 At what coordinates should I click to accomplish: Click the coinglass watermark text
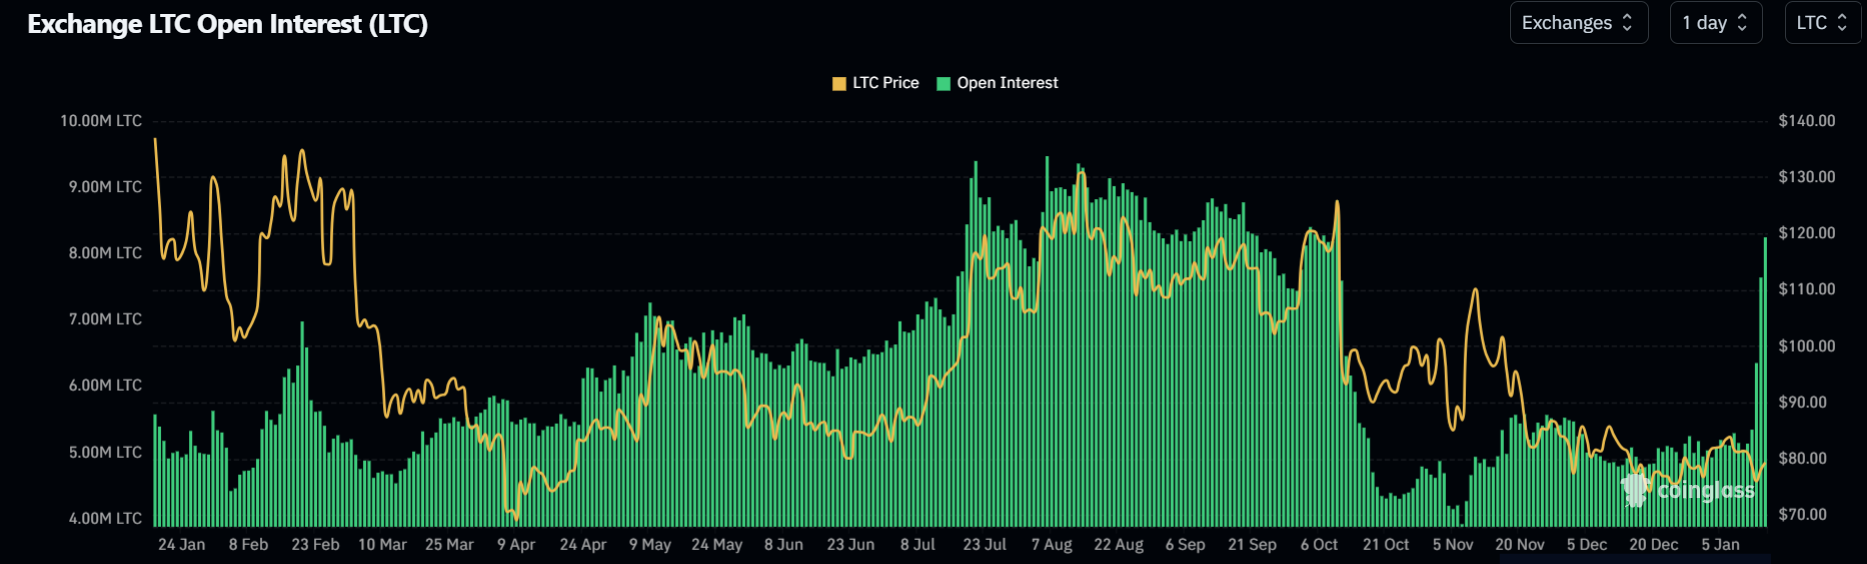coord(1705,490)
